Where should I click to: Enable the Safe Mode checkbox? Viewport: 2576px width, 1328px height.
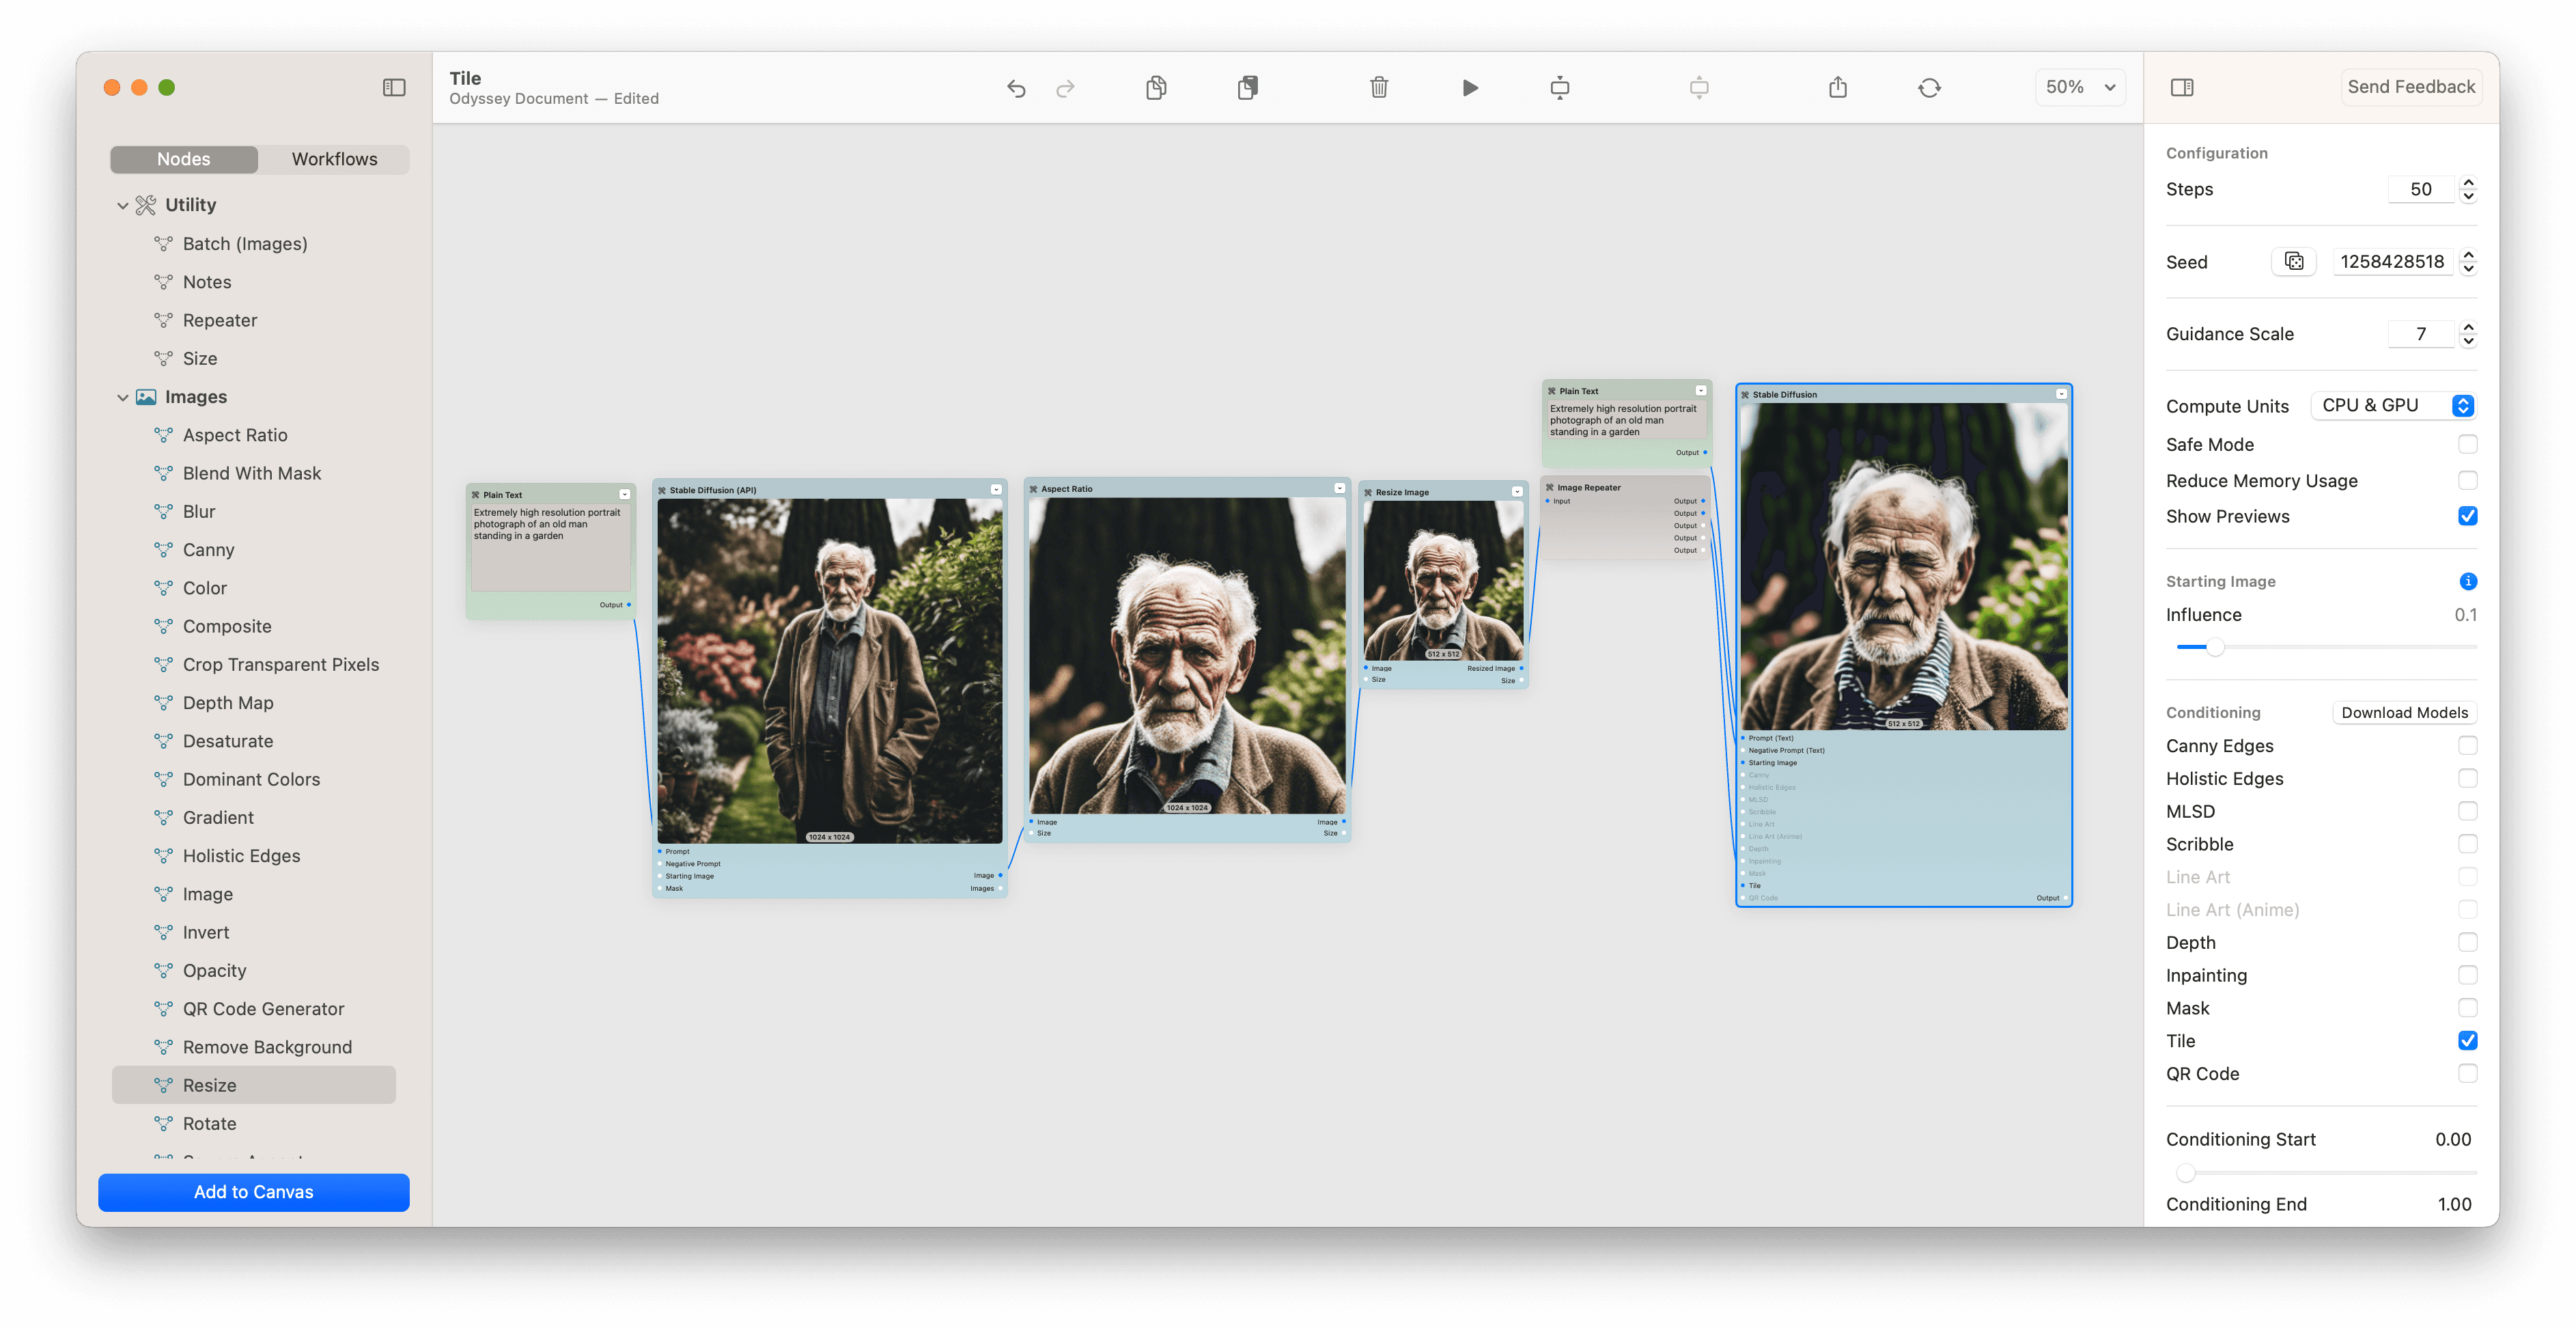2467,444
